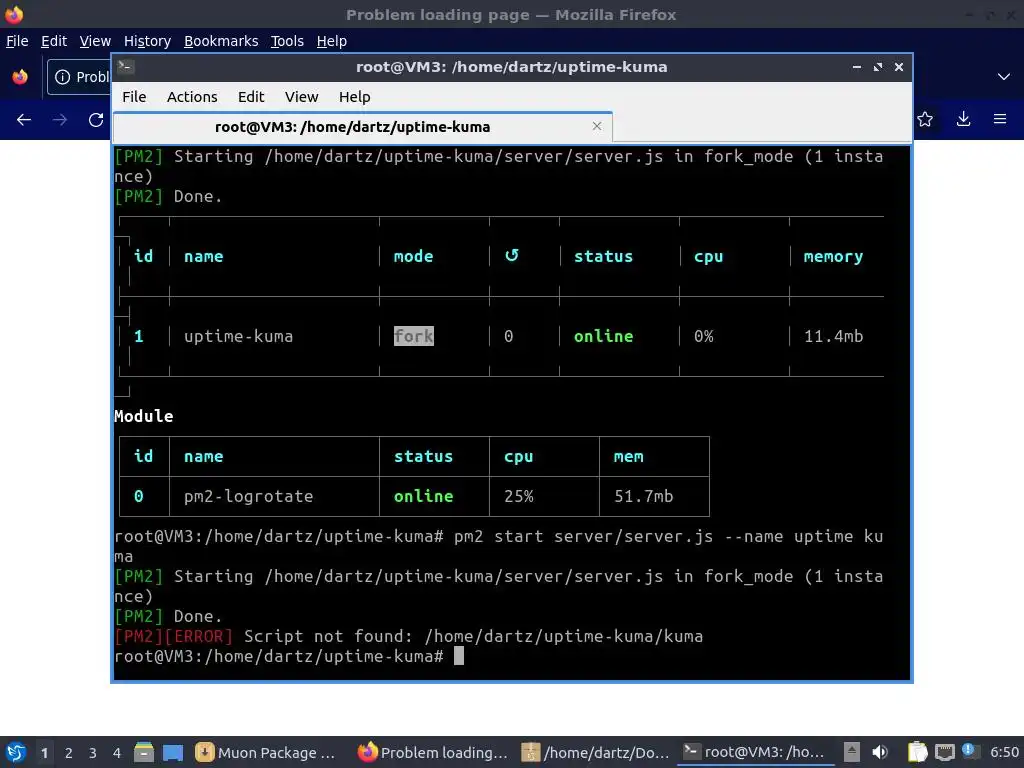Viewport: 1024px width, 768px height.
Task: Click the show desktop icon in taskbar
Action: pyautogui.click(x=173, y=752)
